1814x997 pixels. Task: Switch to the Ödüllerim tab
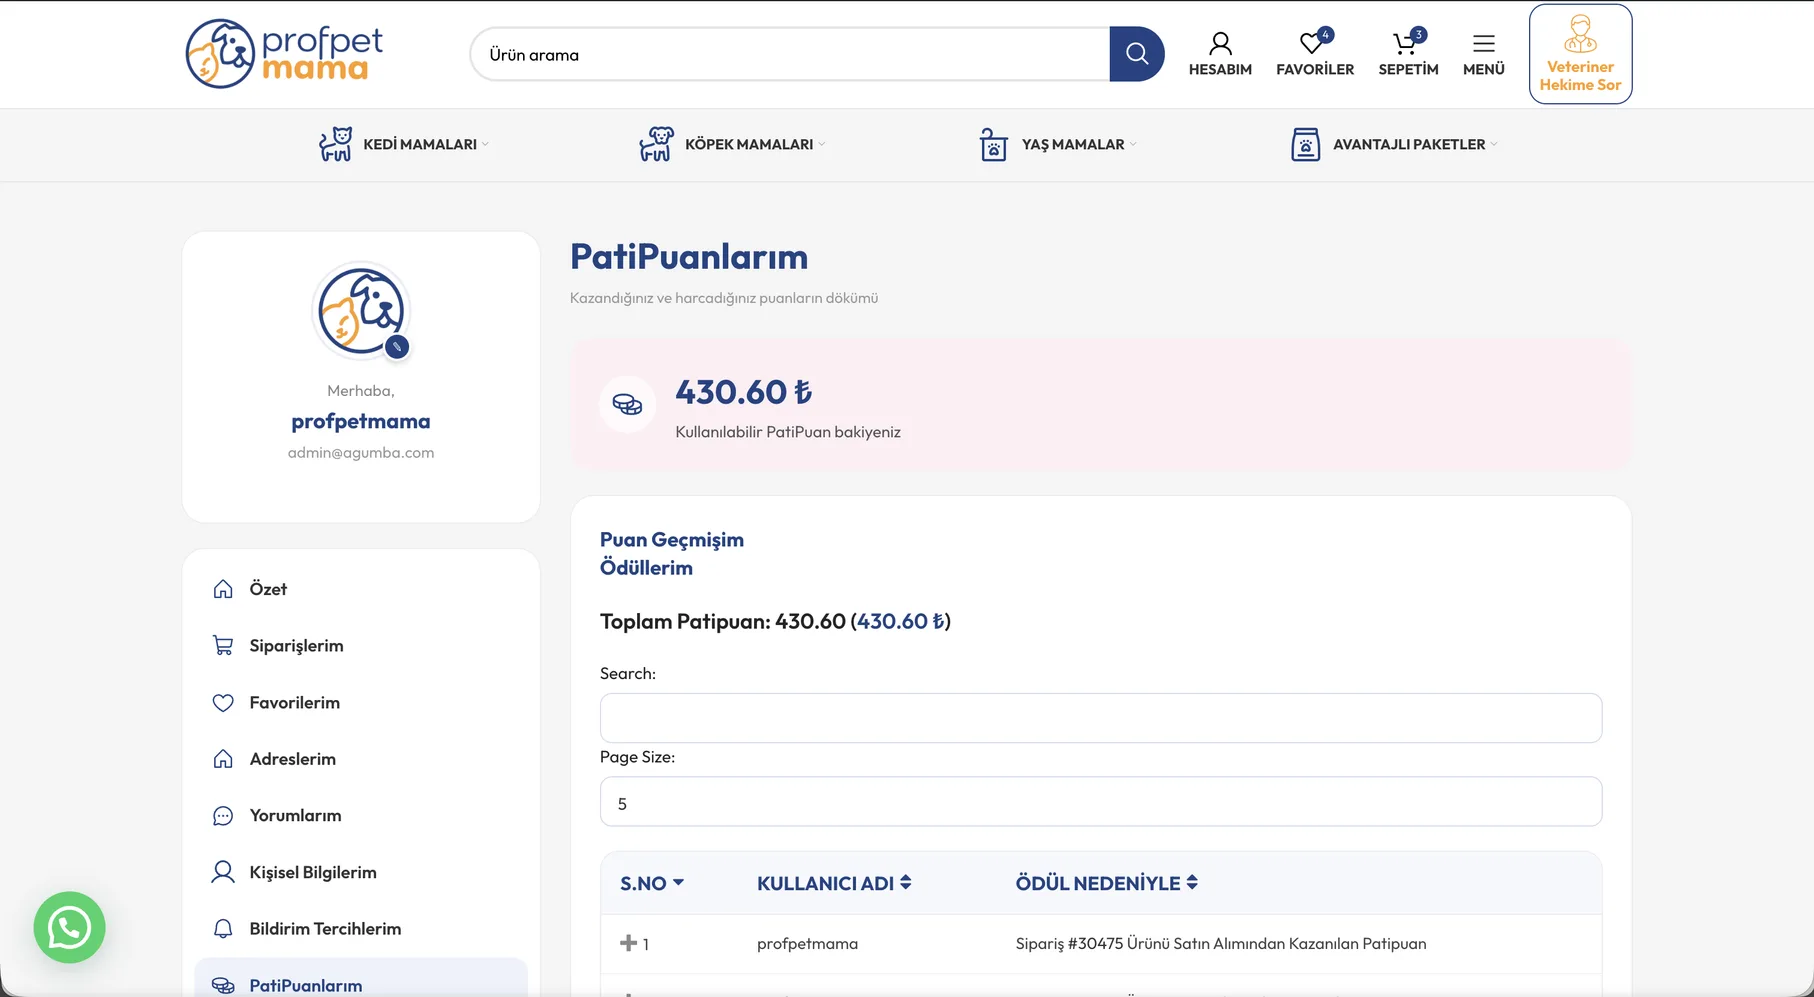646,568
